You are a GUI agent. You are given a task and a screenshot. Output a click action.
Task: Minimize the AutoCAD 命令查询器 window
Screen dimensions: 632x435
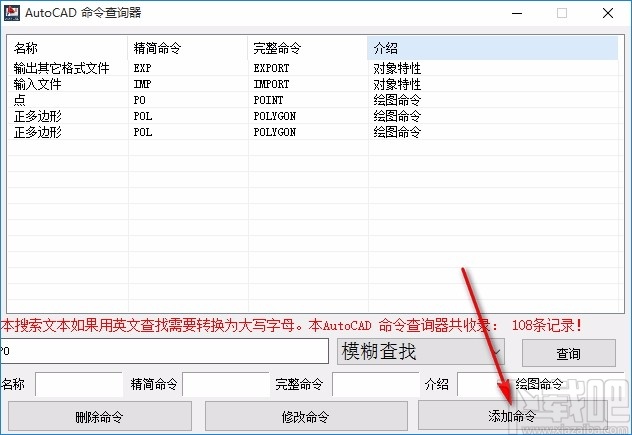pyautogui.click(x=517, y=13)
